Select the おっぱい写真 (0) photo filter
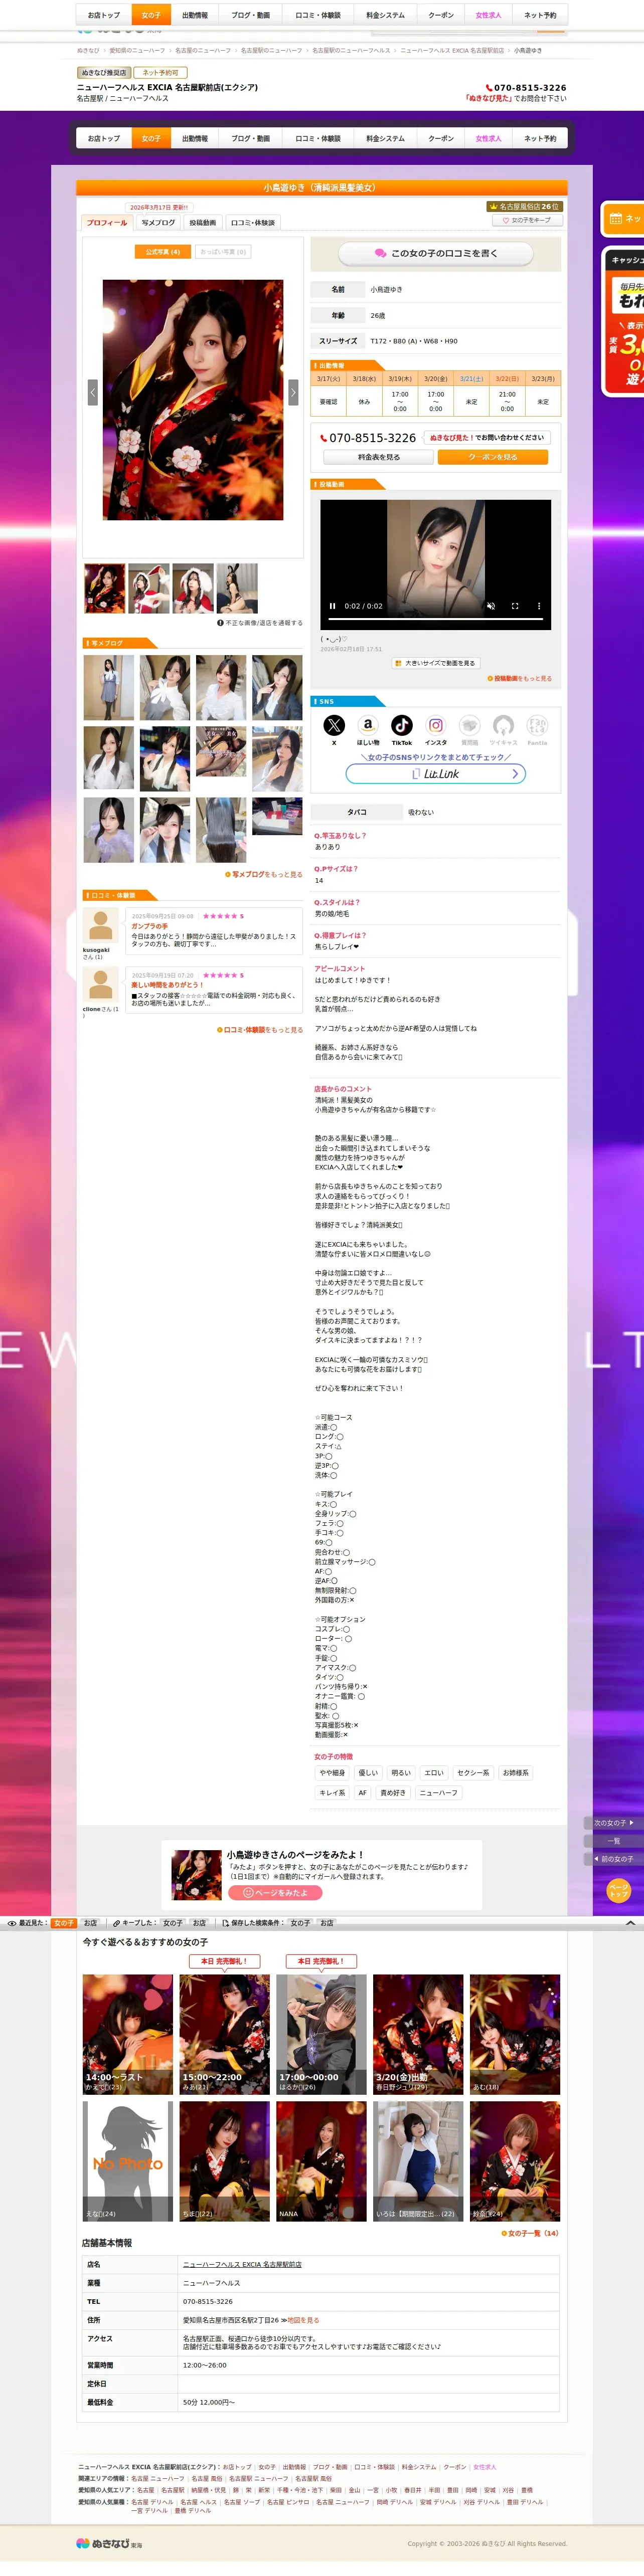The width and height of the screenshot is (644, 2576). point(223,252)
